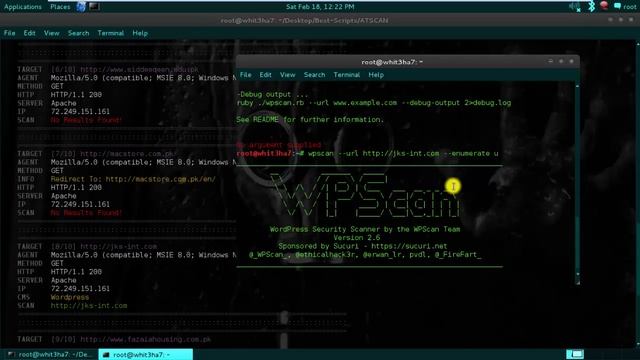
Task: Click 'WordPress Security Scanner by the WPScan Team'
Action: click(x=365, y=229)
